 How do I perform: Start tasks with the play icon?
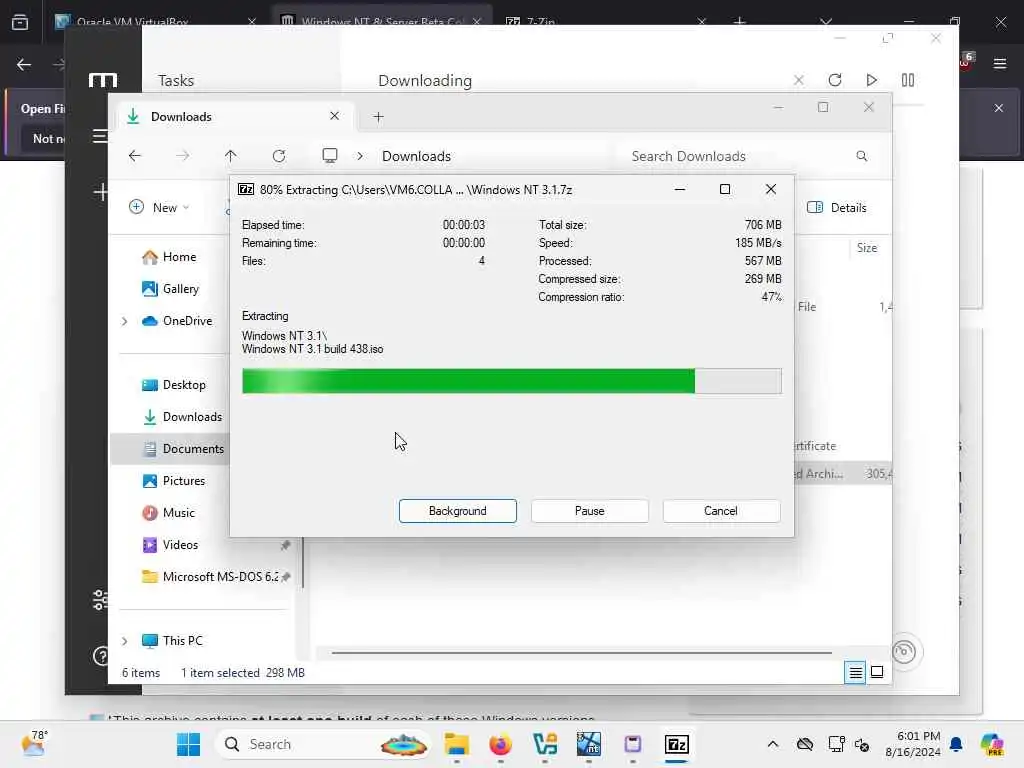(871, 80)
